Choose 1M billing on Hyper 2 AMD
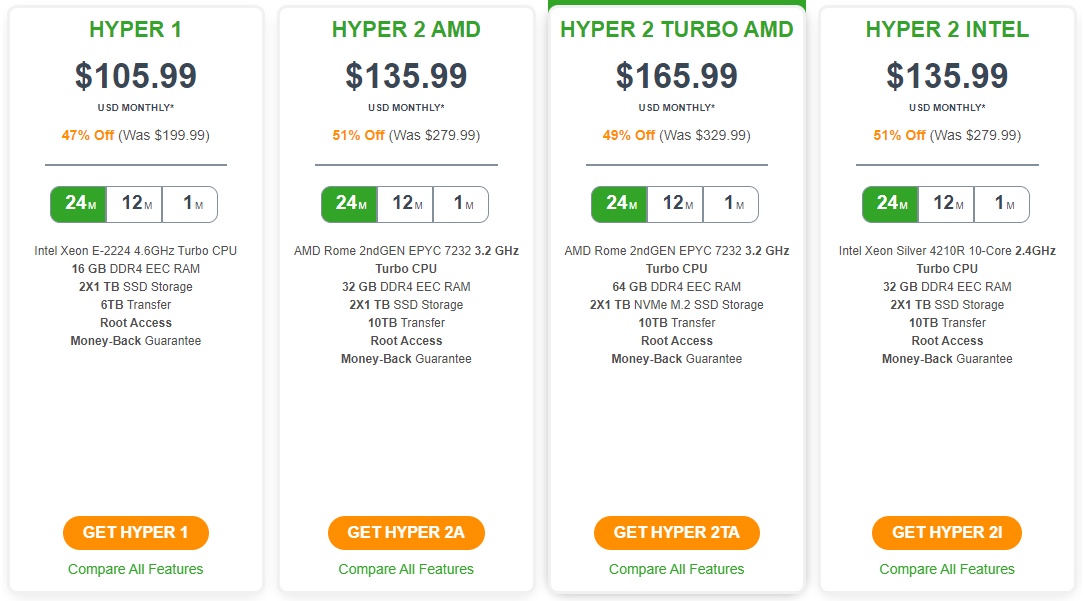Screen dimensions: 1083x601 click(x=461, y=204)
